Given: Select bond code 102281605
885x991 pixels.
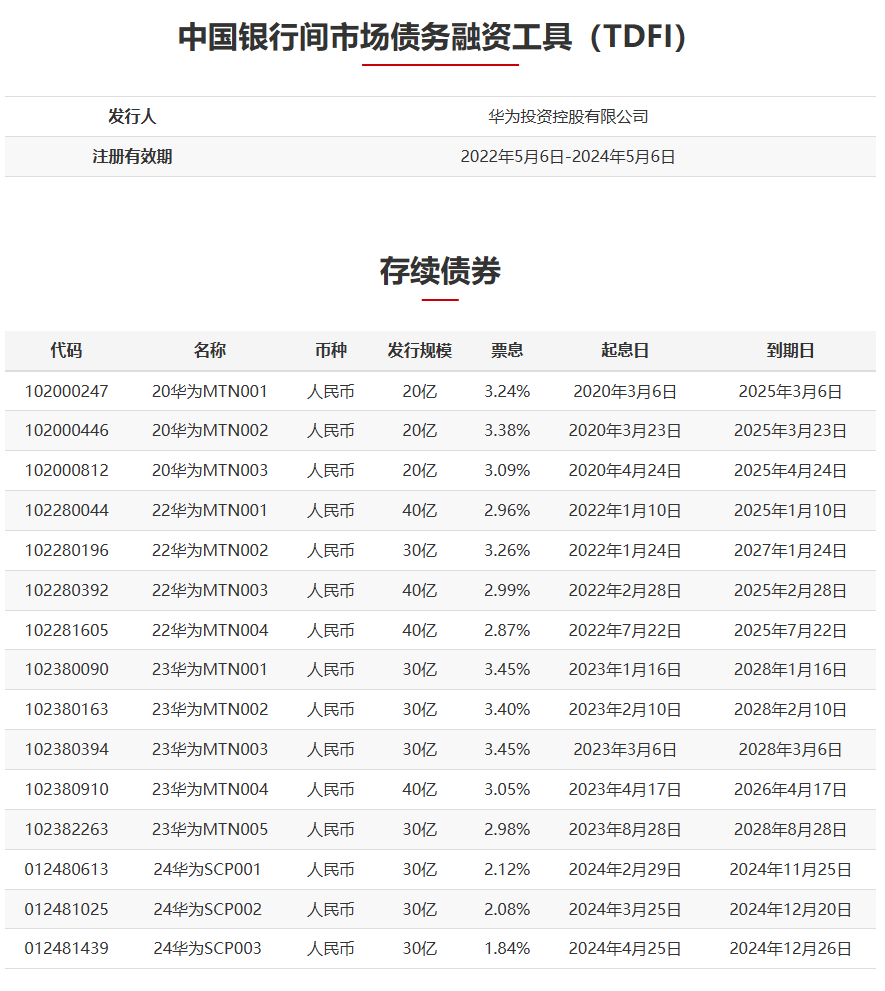Looking at the screenshot, I should click(66, 631).
